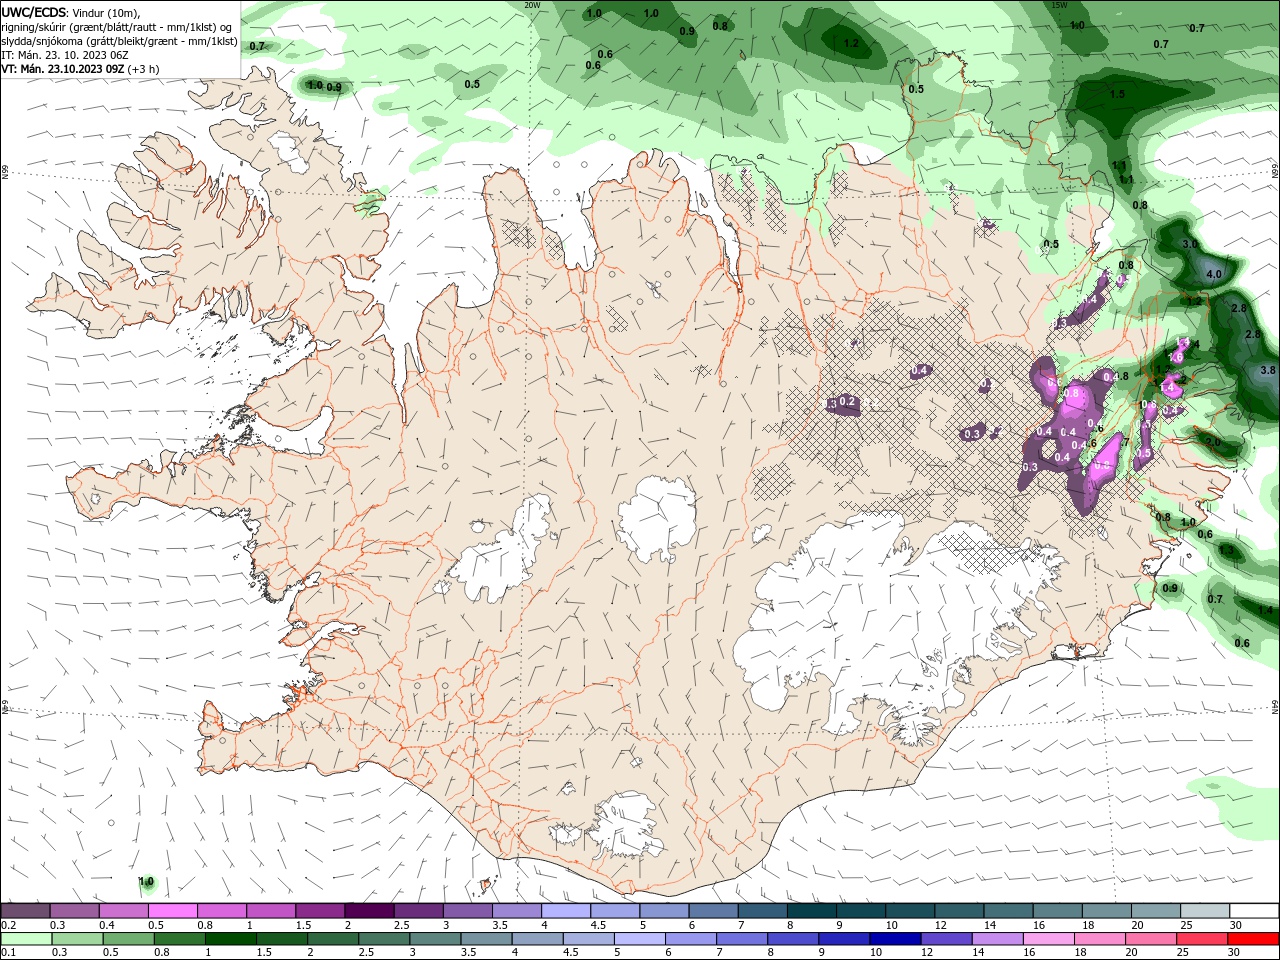
Task: Click the round white glacier in central Iceland
Action: 657,516
